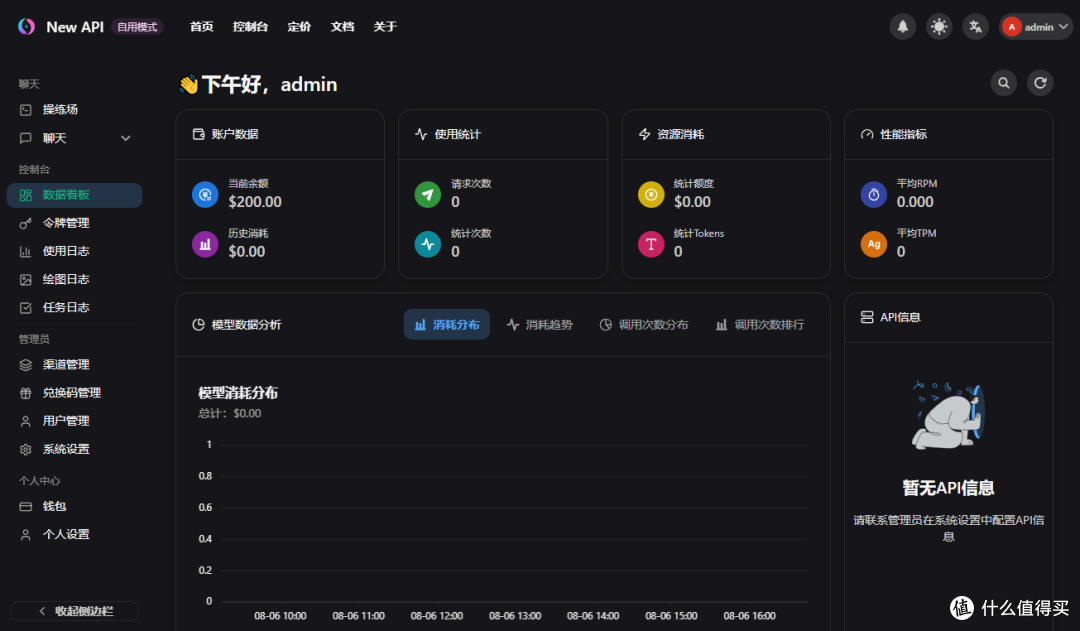
Task: Click the 钱包 card icon
Action: click(x=25, y=506)
